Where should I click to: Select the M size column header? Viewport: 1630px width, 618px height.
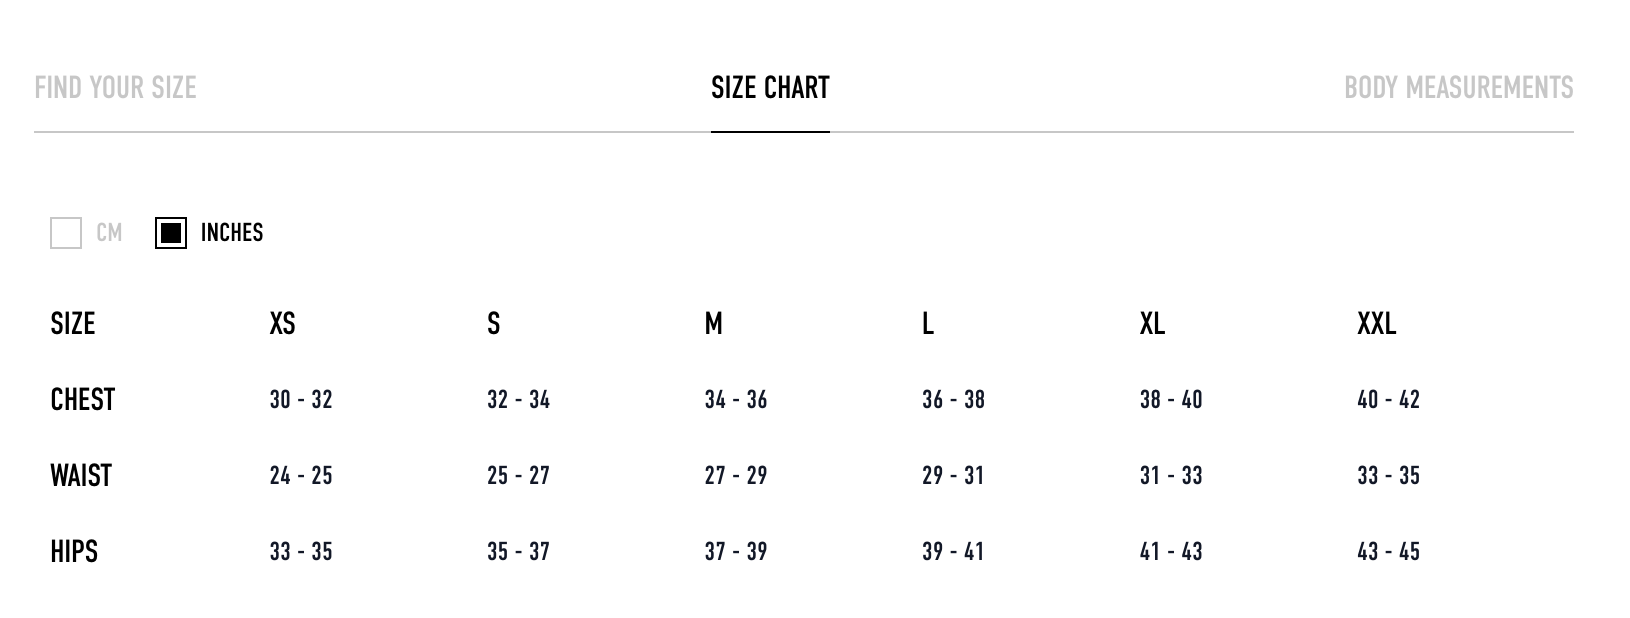713,324
